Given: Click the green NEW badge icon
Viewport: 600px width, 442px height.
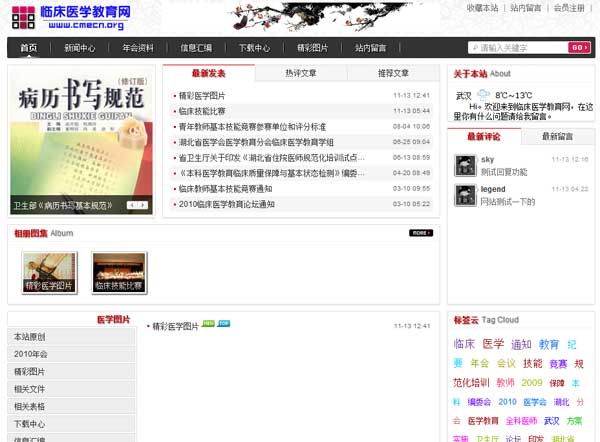Looking at the screenshot, I should point(208,324).
